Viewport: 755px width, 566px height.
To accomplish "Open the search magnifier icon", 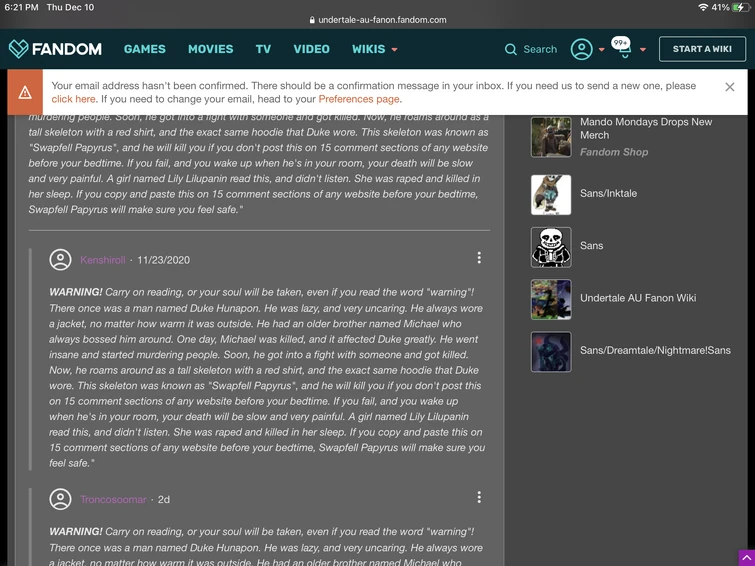I will pyautogui.click(x=510, y=50).
